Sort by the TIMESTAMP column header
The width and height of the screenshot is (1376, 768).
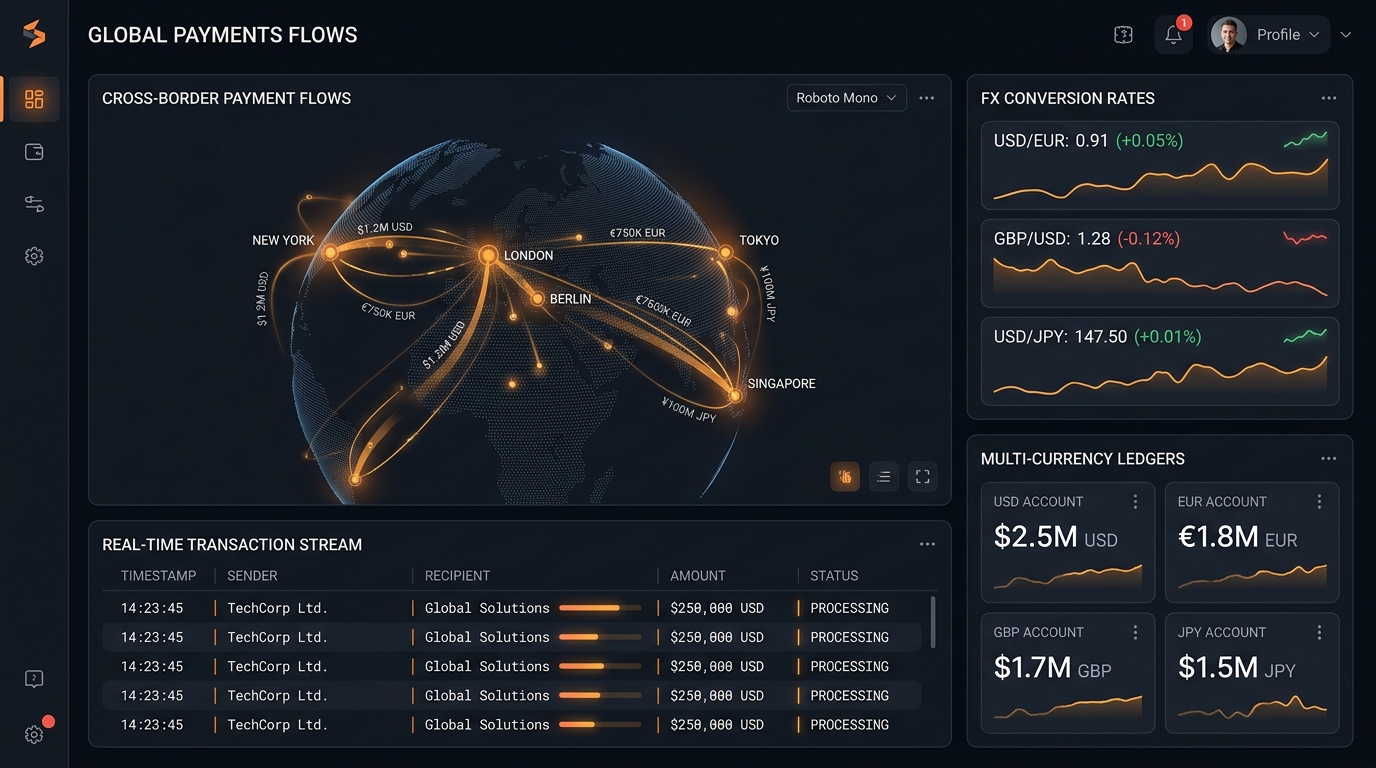159,576
